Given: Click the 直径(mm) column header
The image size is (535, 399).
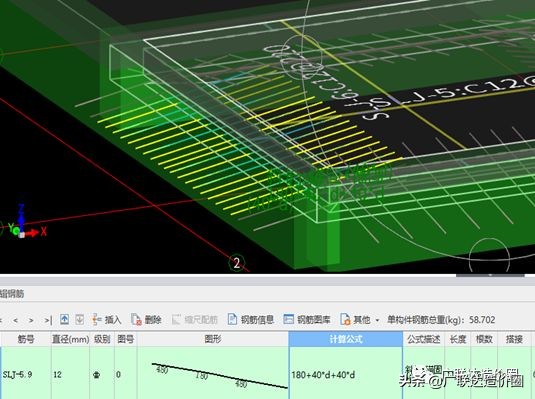Looking at the screenshot, I should (x=70, y=339).
